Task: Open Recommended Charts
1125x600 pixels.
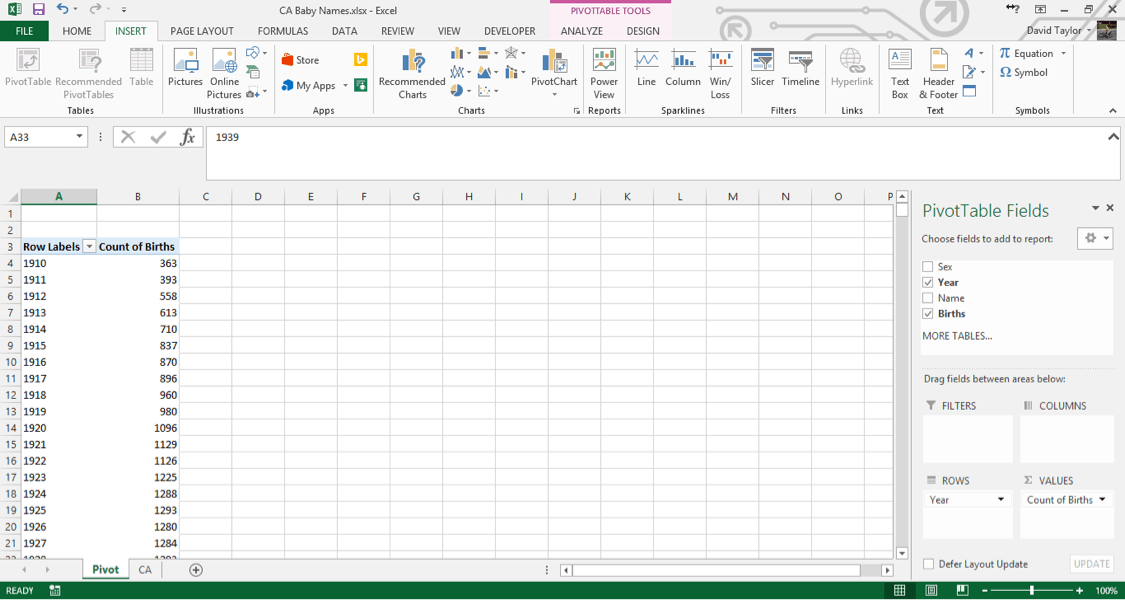Action: click(411, 75)
